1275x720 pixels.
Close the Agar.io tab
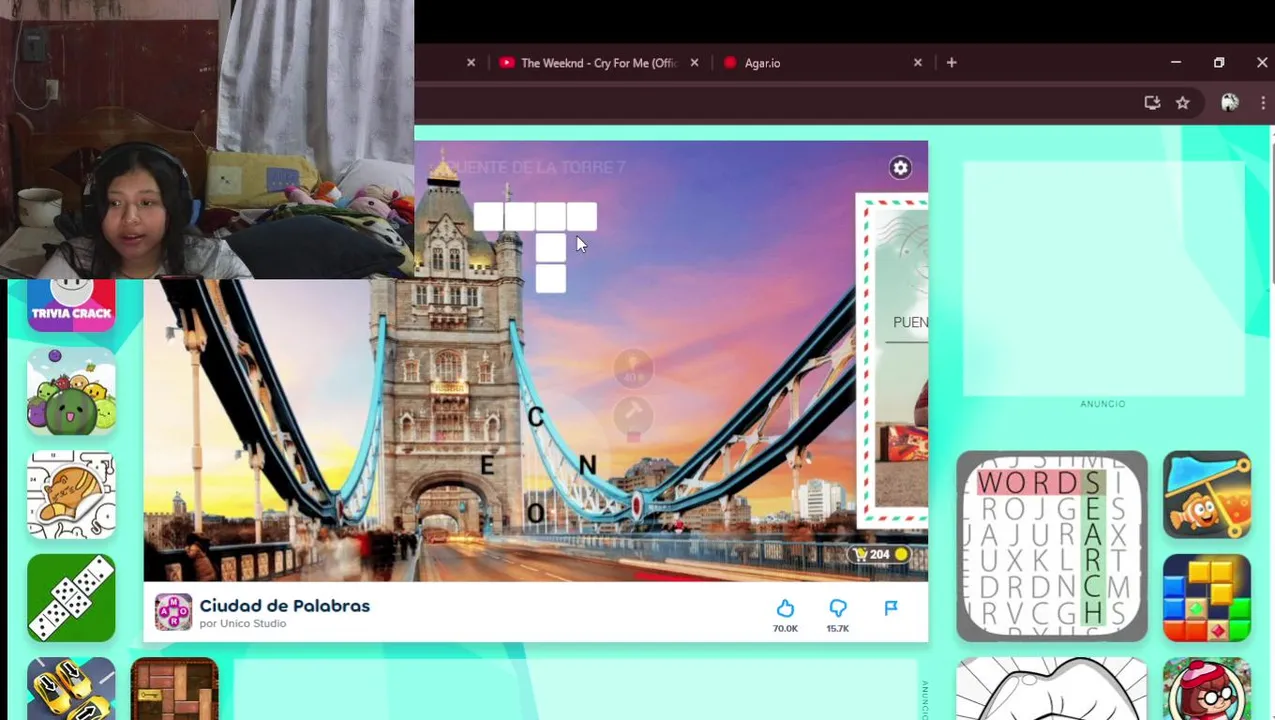click(x=918, y=63)
